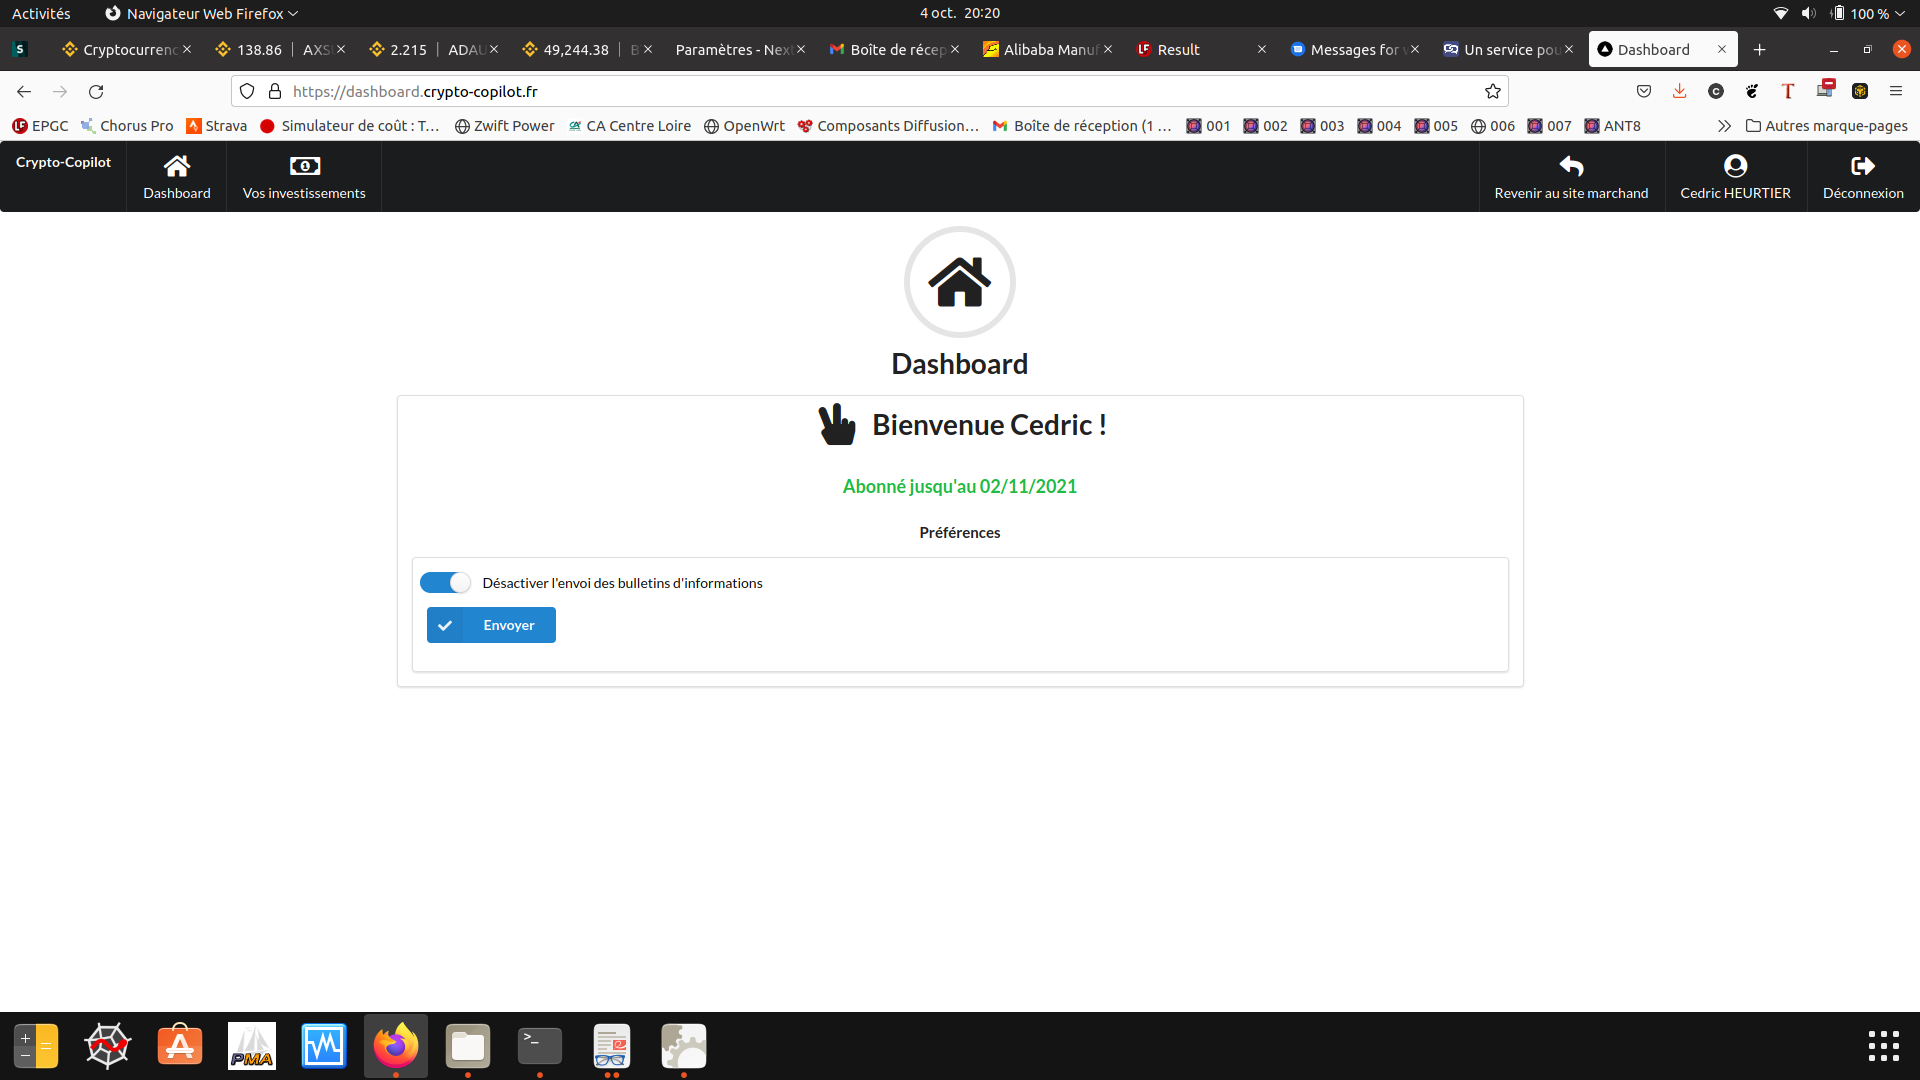The width and height of the screenshot is (1920, 1080).
Task: Click the Firefox bookmark star icon
Action: coord(1493,91)
